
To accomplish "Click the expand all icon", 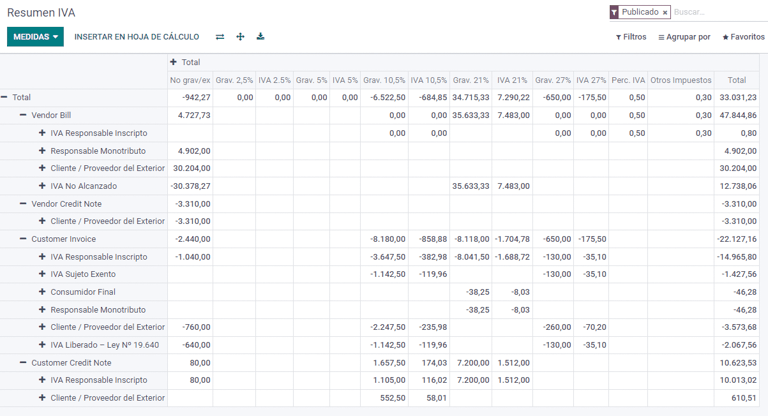I will [240, 37].
